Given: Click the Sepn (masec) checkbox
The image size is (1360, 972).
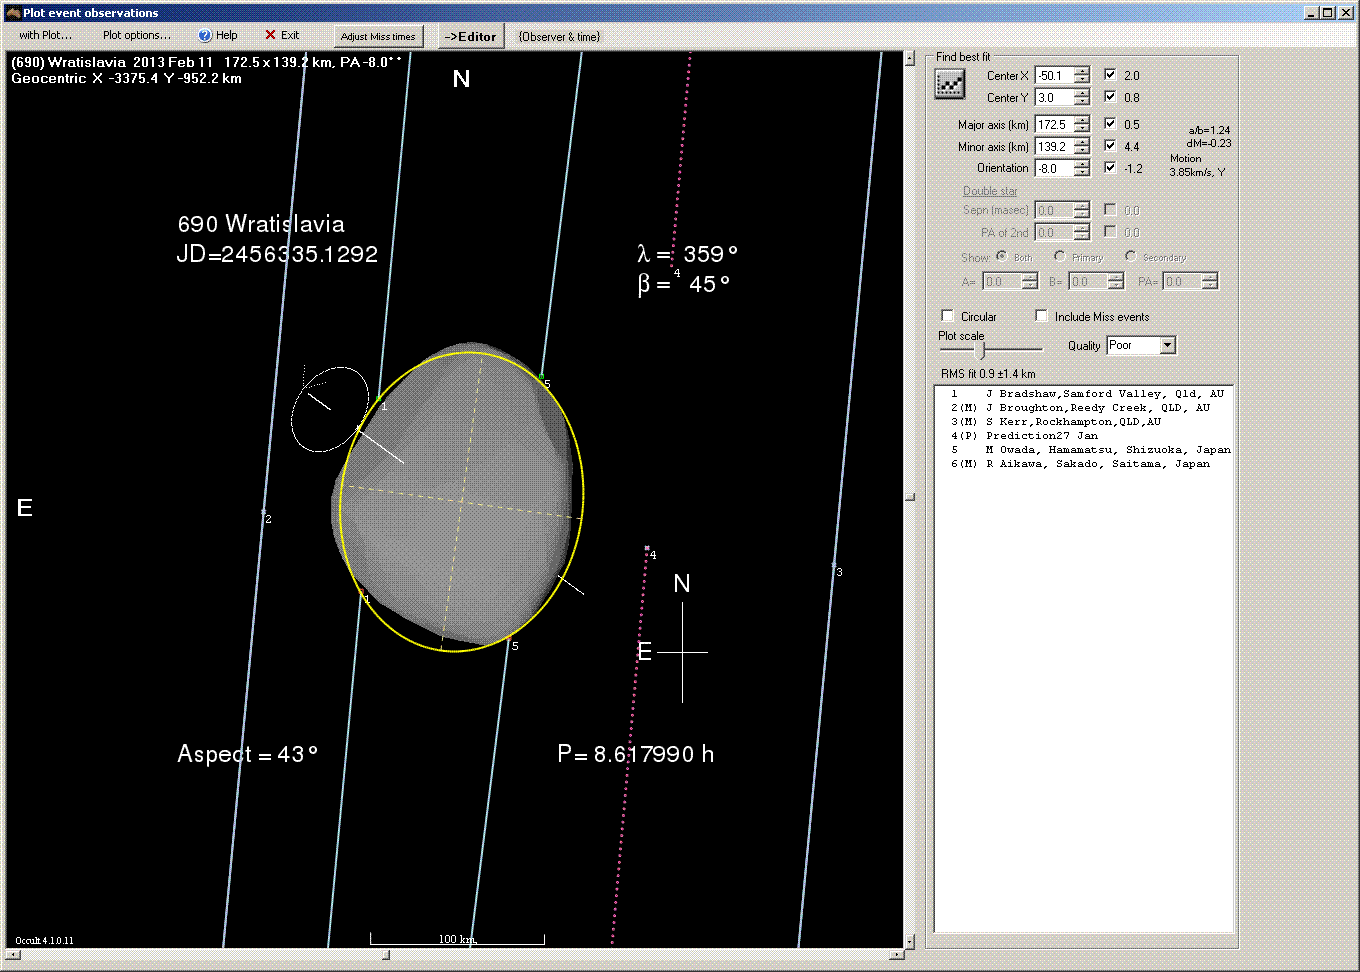Looking at the screenshot, I should pos(1110,210).
